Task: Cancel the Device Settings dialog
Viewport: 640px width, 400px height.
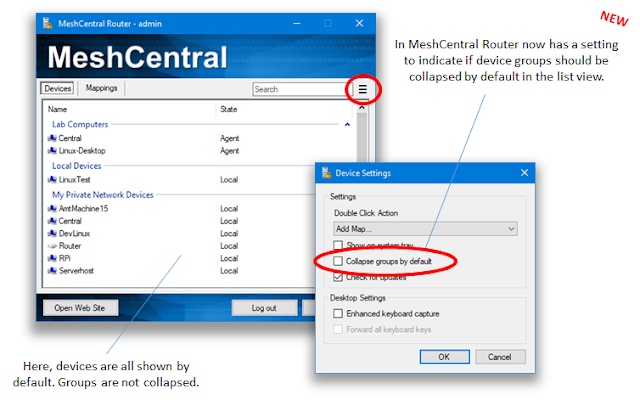Action: pos(500,357)
